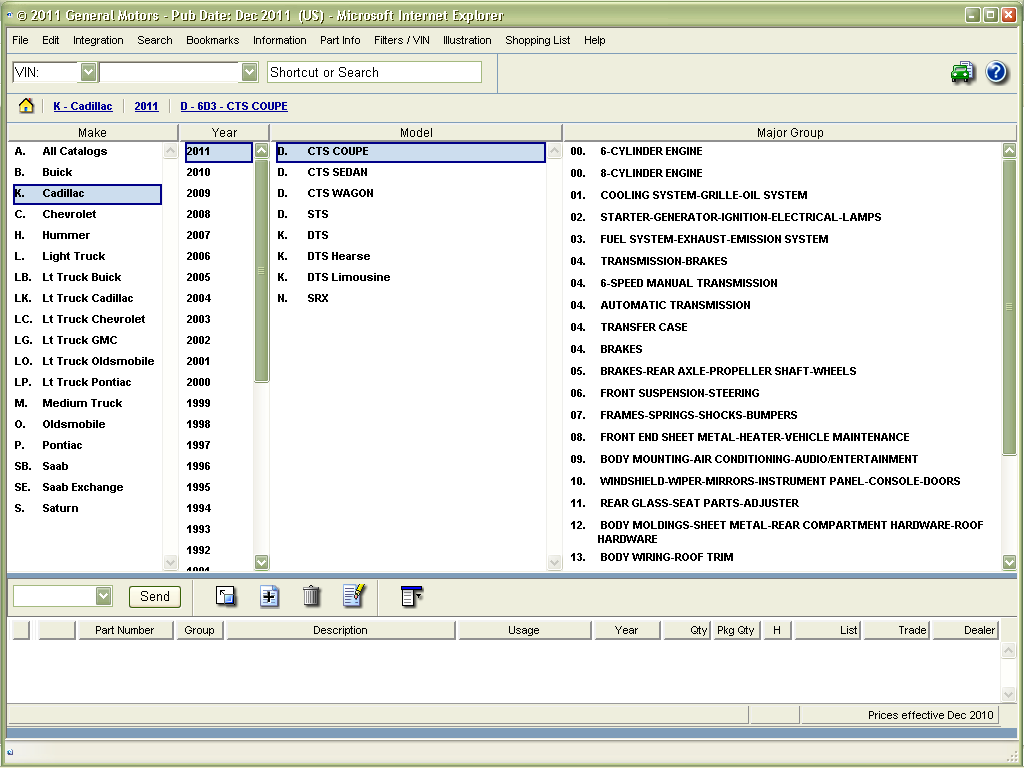Click the Usage column header
This screenshot has height=768, width=1024.
click(524, 630)
